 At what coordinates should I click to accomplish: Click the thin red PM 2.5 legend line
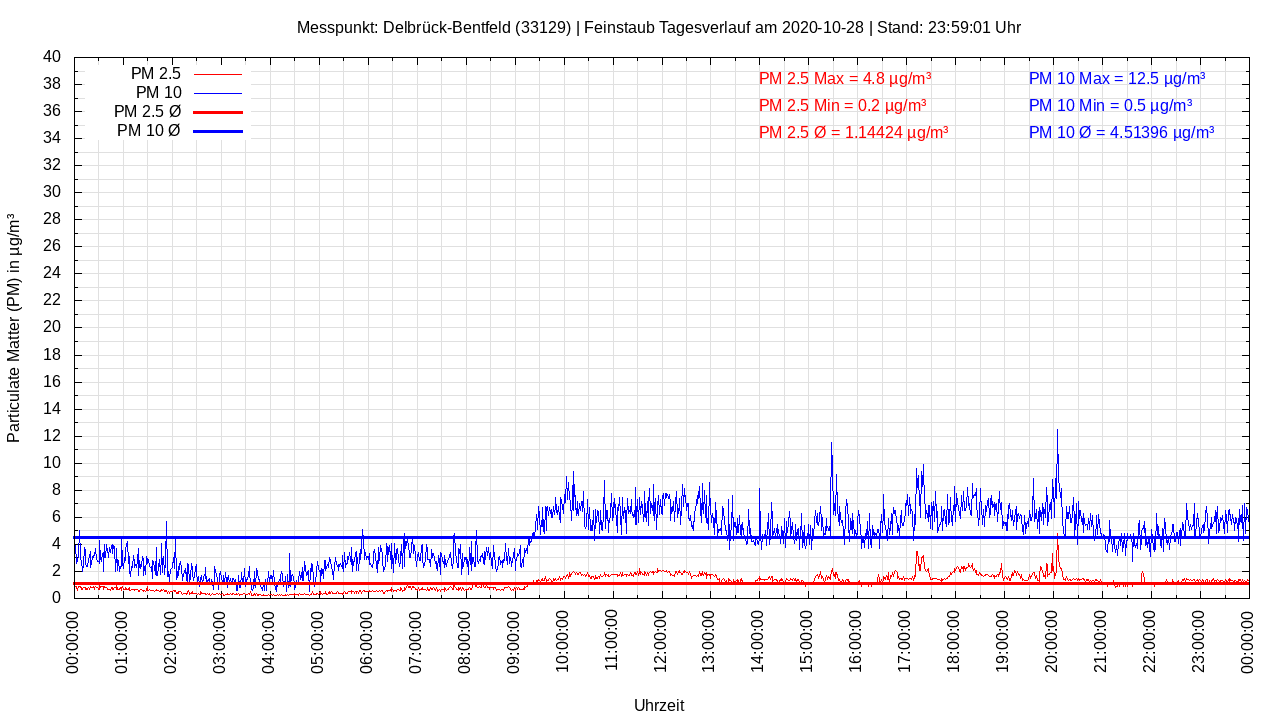click(217, 74)
